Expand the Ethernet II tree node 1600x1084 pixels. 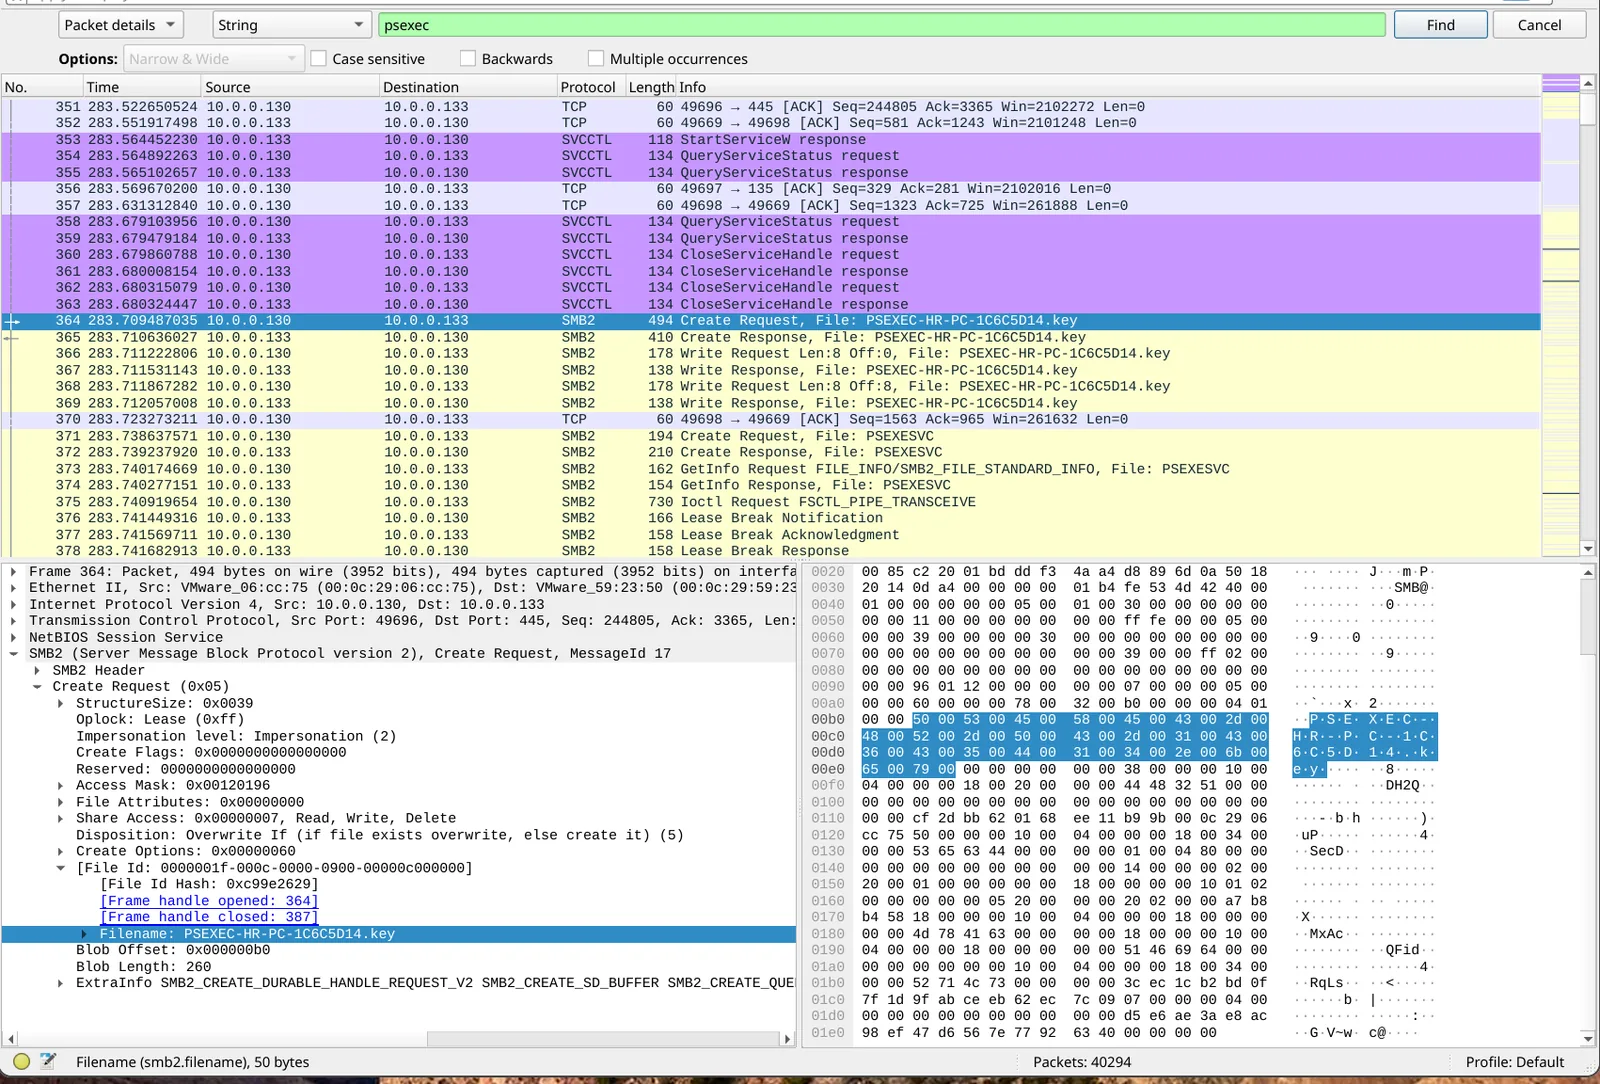point(14,588)
